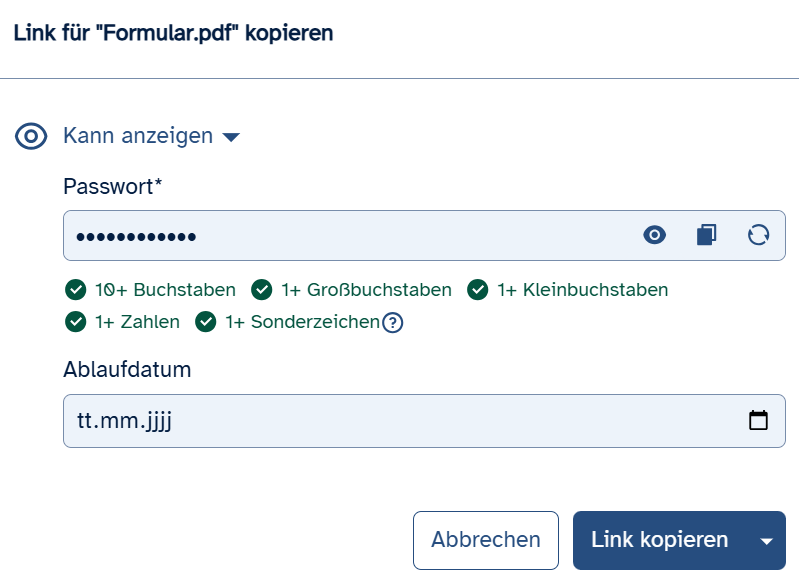Click the checkmark next to 10+ Buchstaben

coord(75,290)
